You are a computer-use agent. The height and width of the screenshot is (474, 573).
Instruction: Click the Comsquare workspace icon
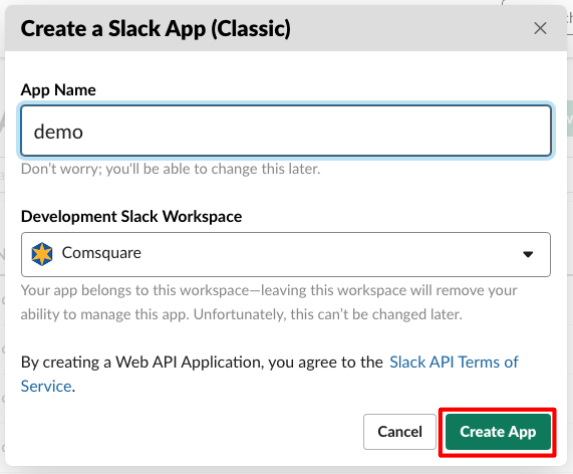pos(42,254)
